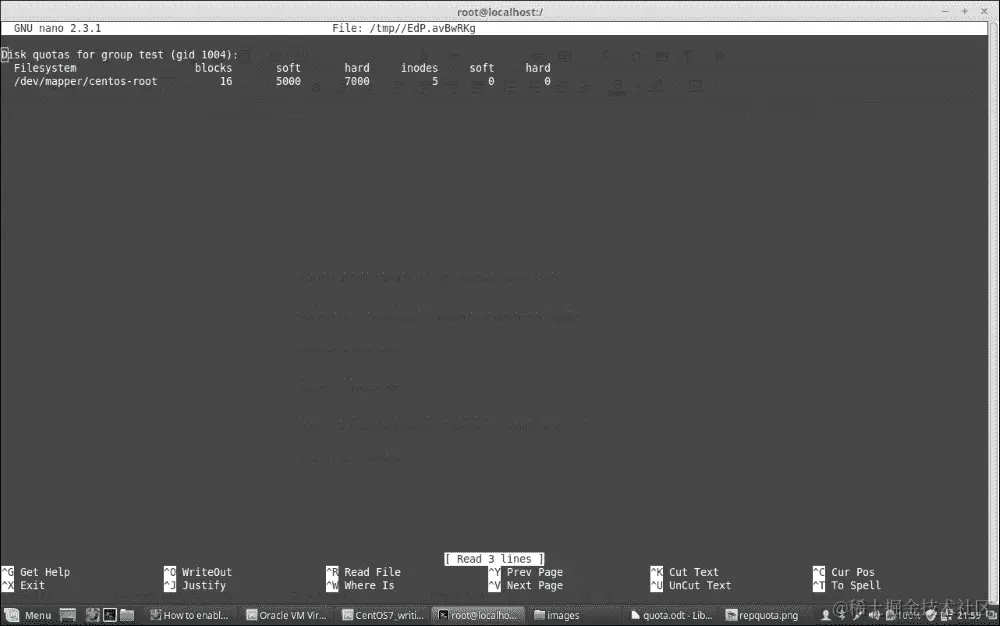Click the inodes value 5
Screen dimensions: 1000x626
pos(435,82)
